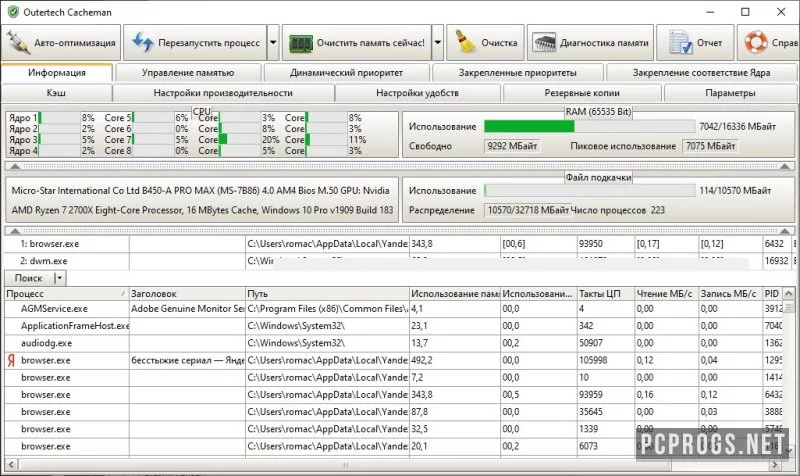The image size is (800, 476).
Task: Click the Поиск button
Action: click(x=29, y=278)
